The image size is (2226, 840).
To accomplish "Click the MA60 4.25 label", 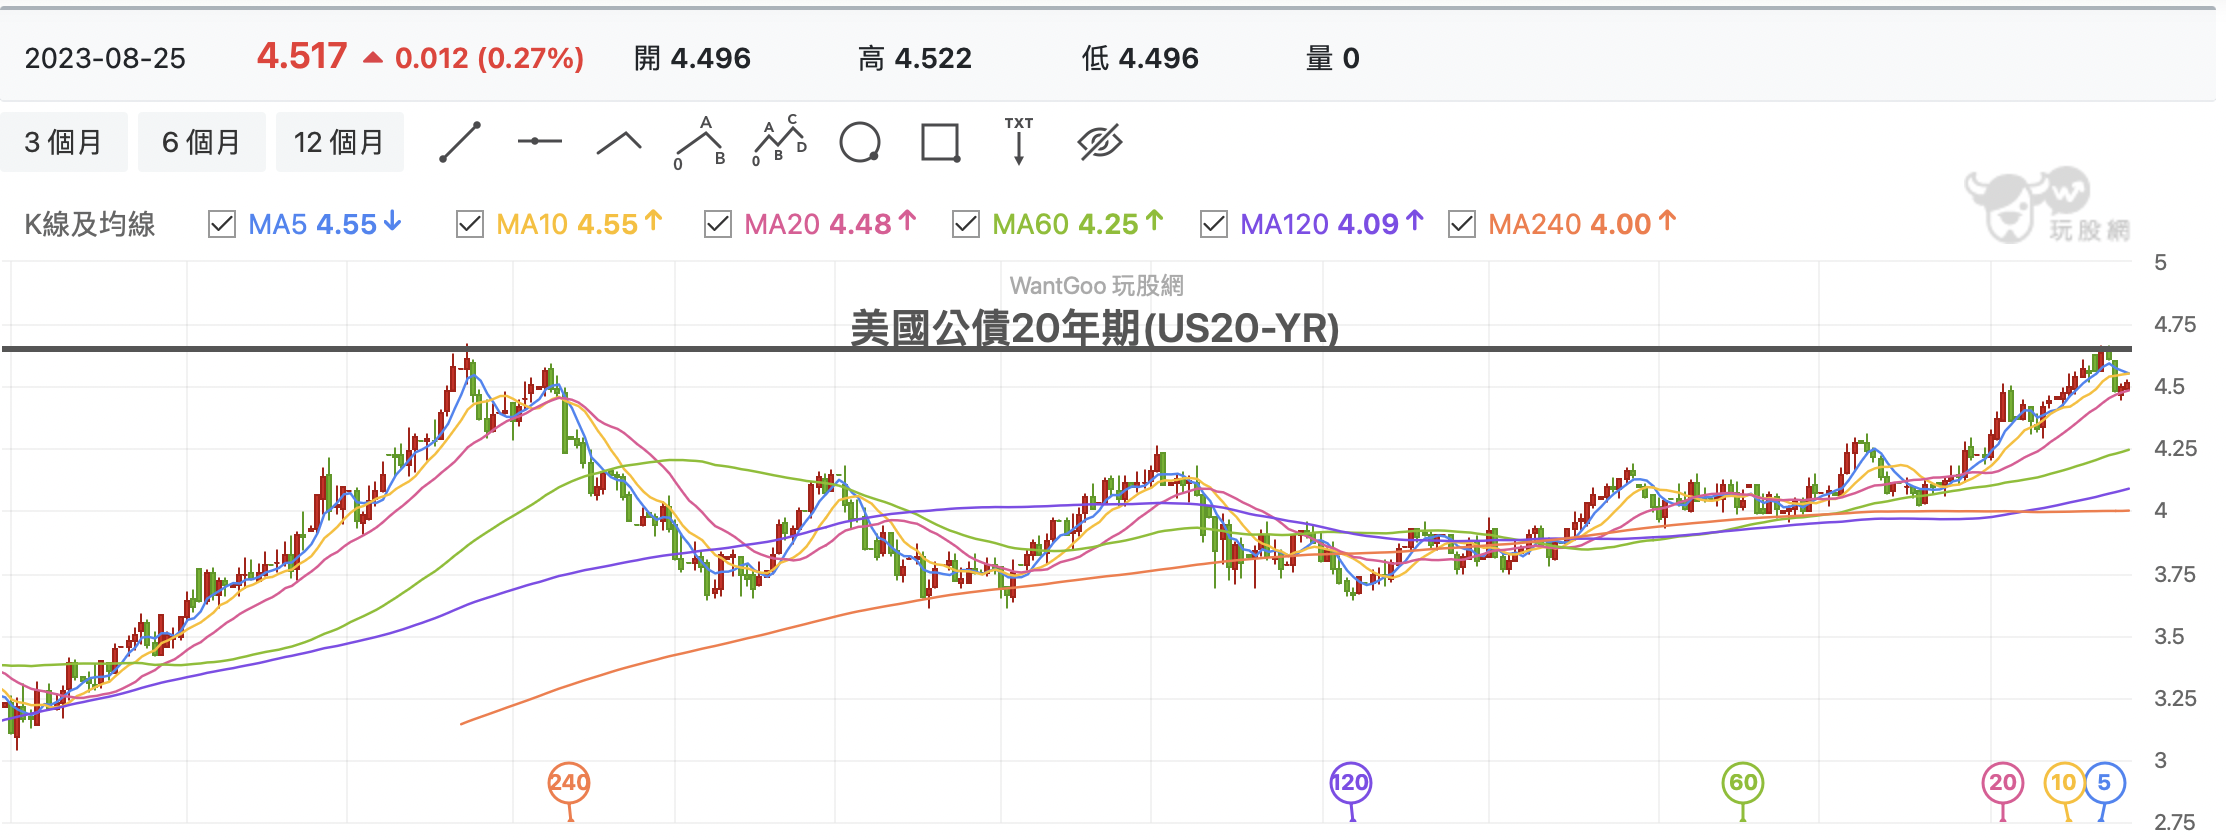I will pos(1078,224).
